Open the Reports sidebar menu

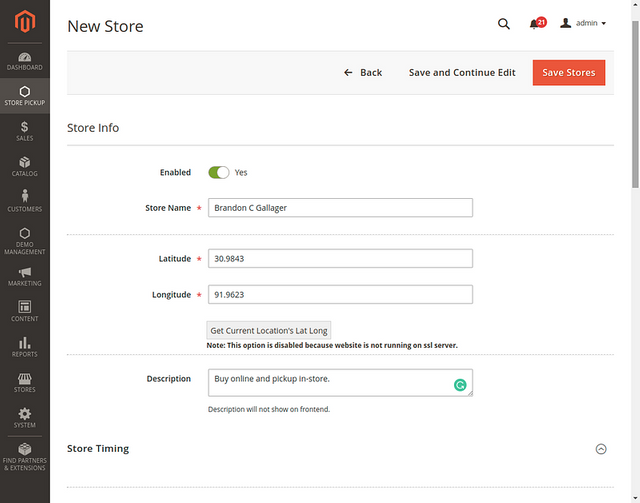(x=24, y=347)
